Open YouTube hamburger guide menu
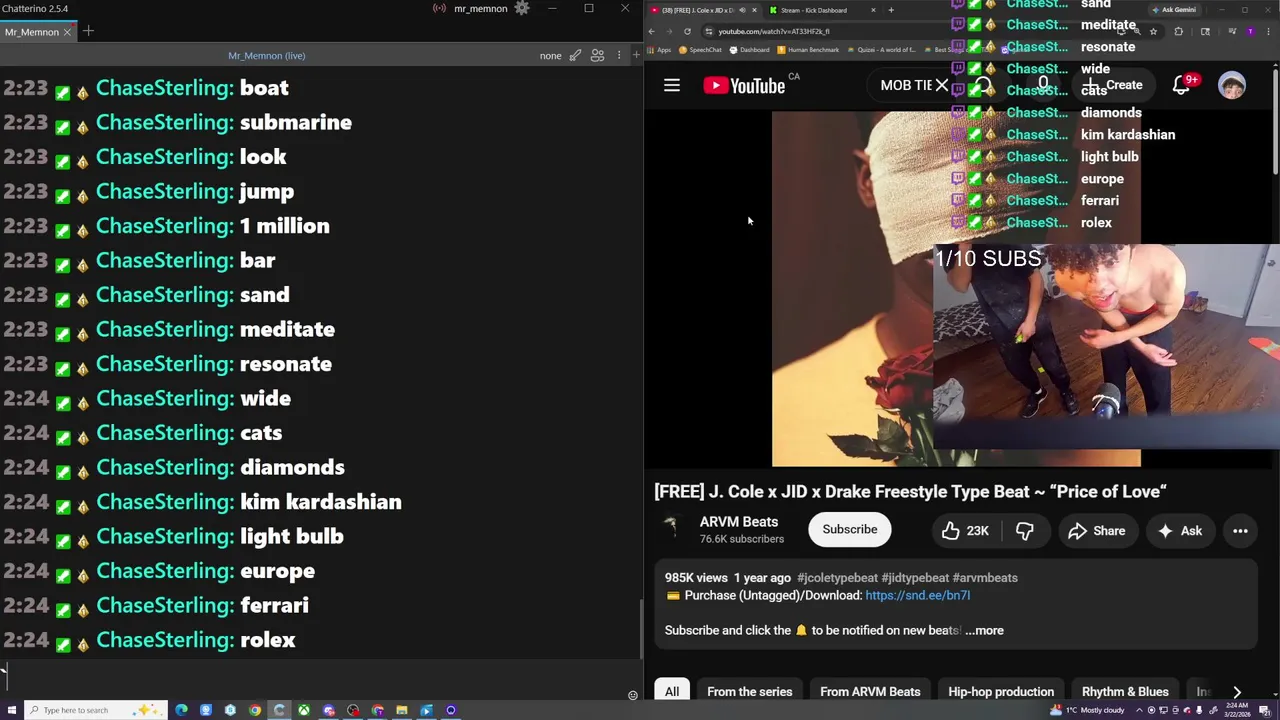 [x=672, y=86]
